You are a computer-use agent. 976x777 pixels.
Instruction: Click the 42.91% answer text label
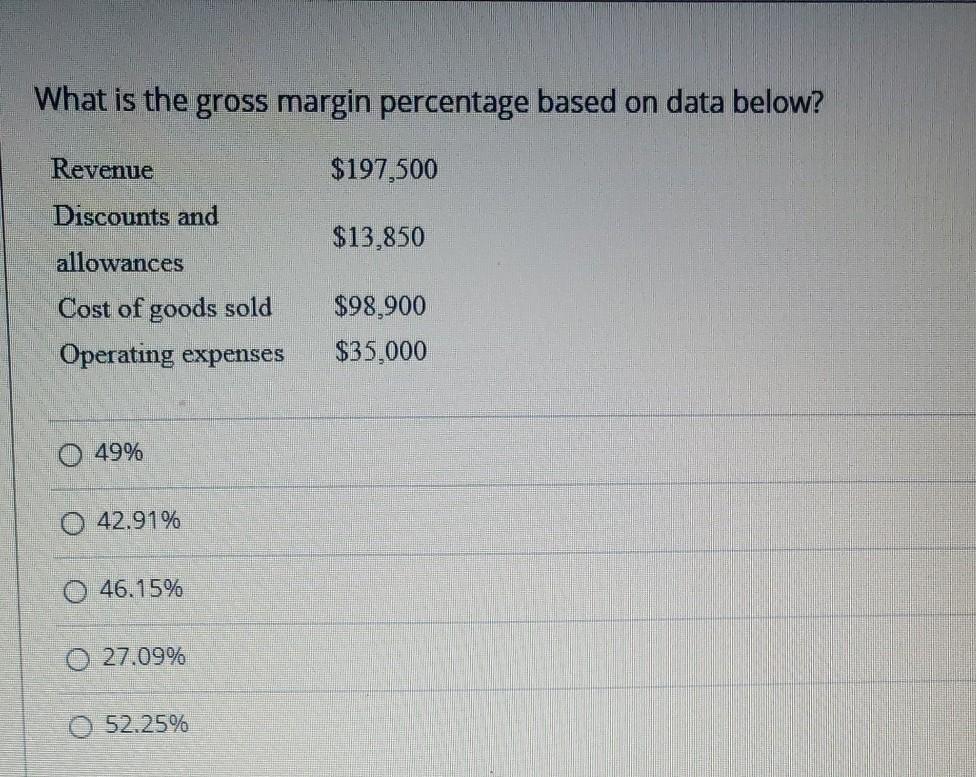point(138,521)
